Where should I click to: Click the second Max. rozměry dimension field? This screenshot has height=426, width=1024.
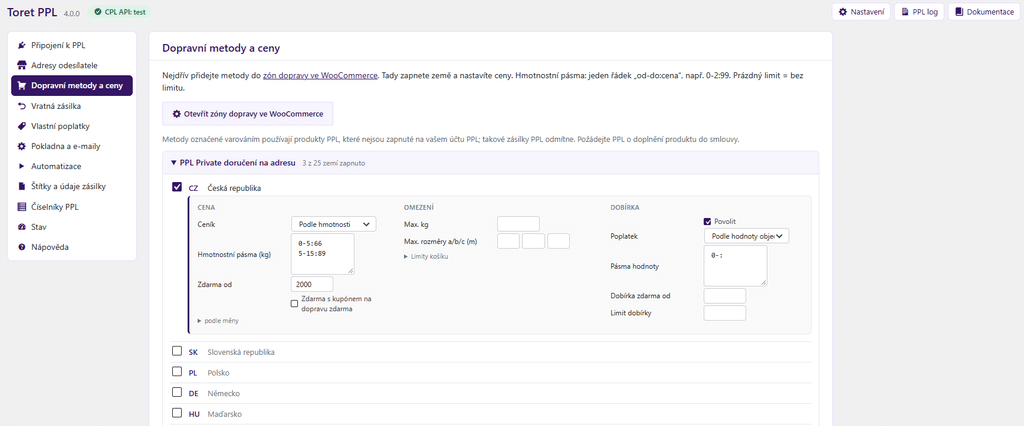(534, 241)
